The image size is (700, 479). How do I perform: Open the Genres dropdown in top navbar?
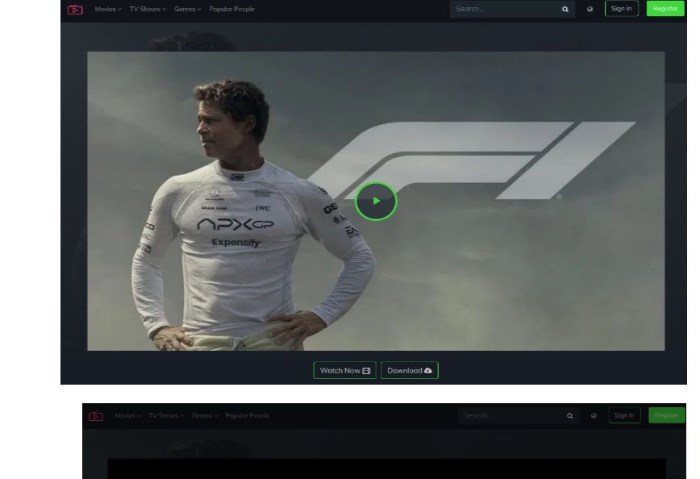click(188, 9)
